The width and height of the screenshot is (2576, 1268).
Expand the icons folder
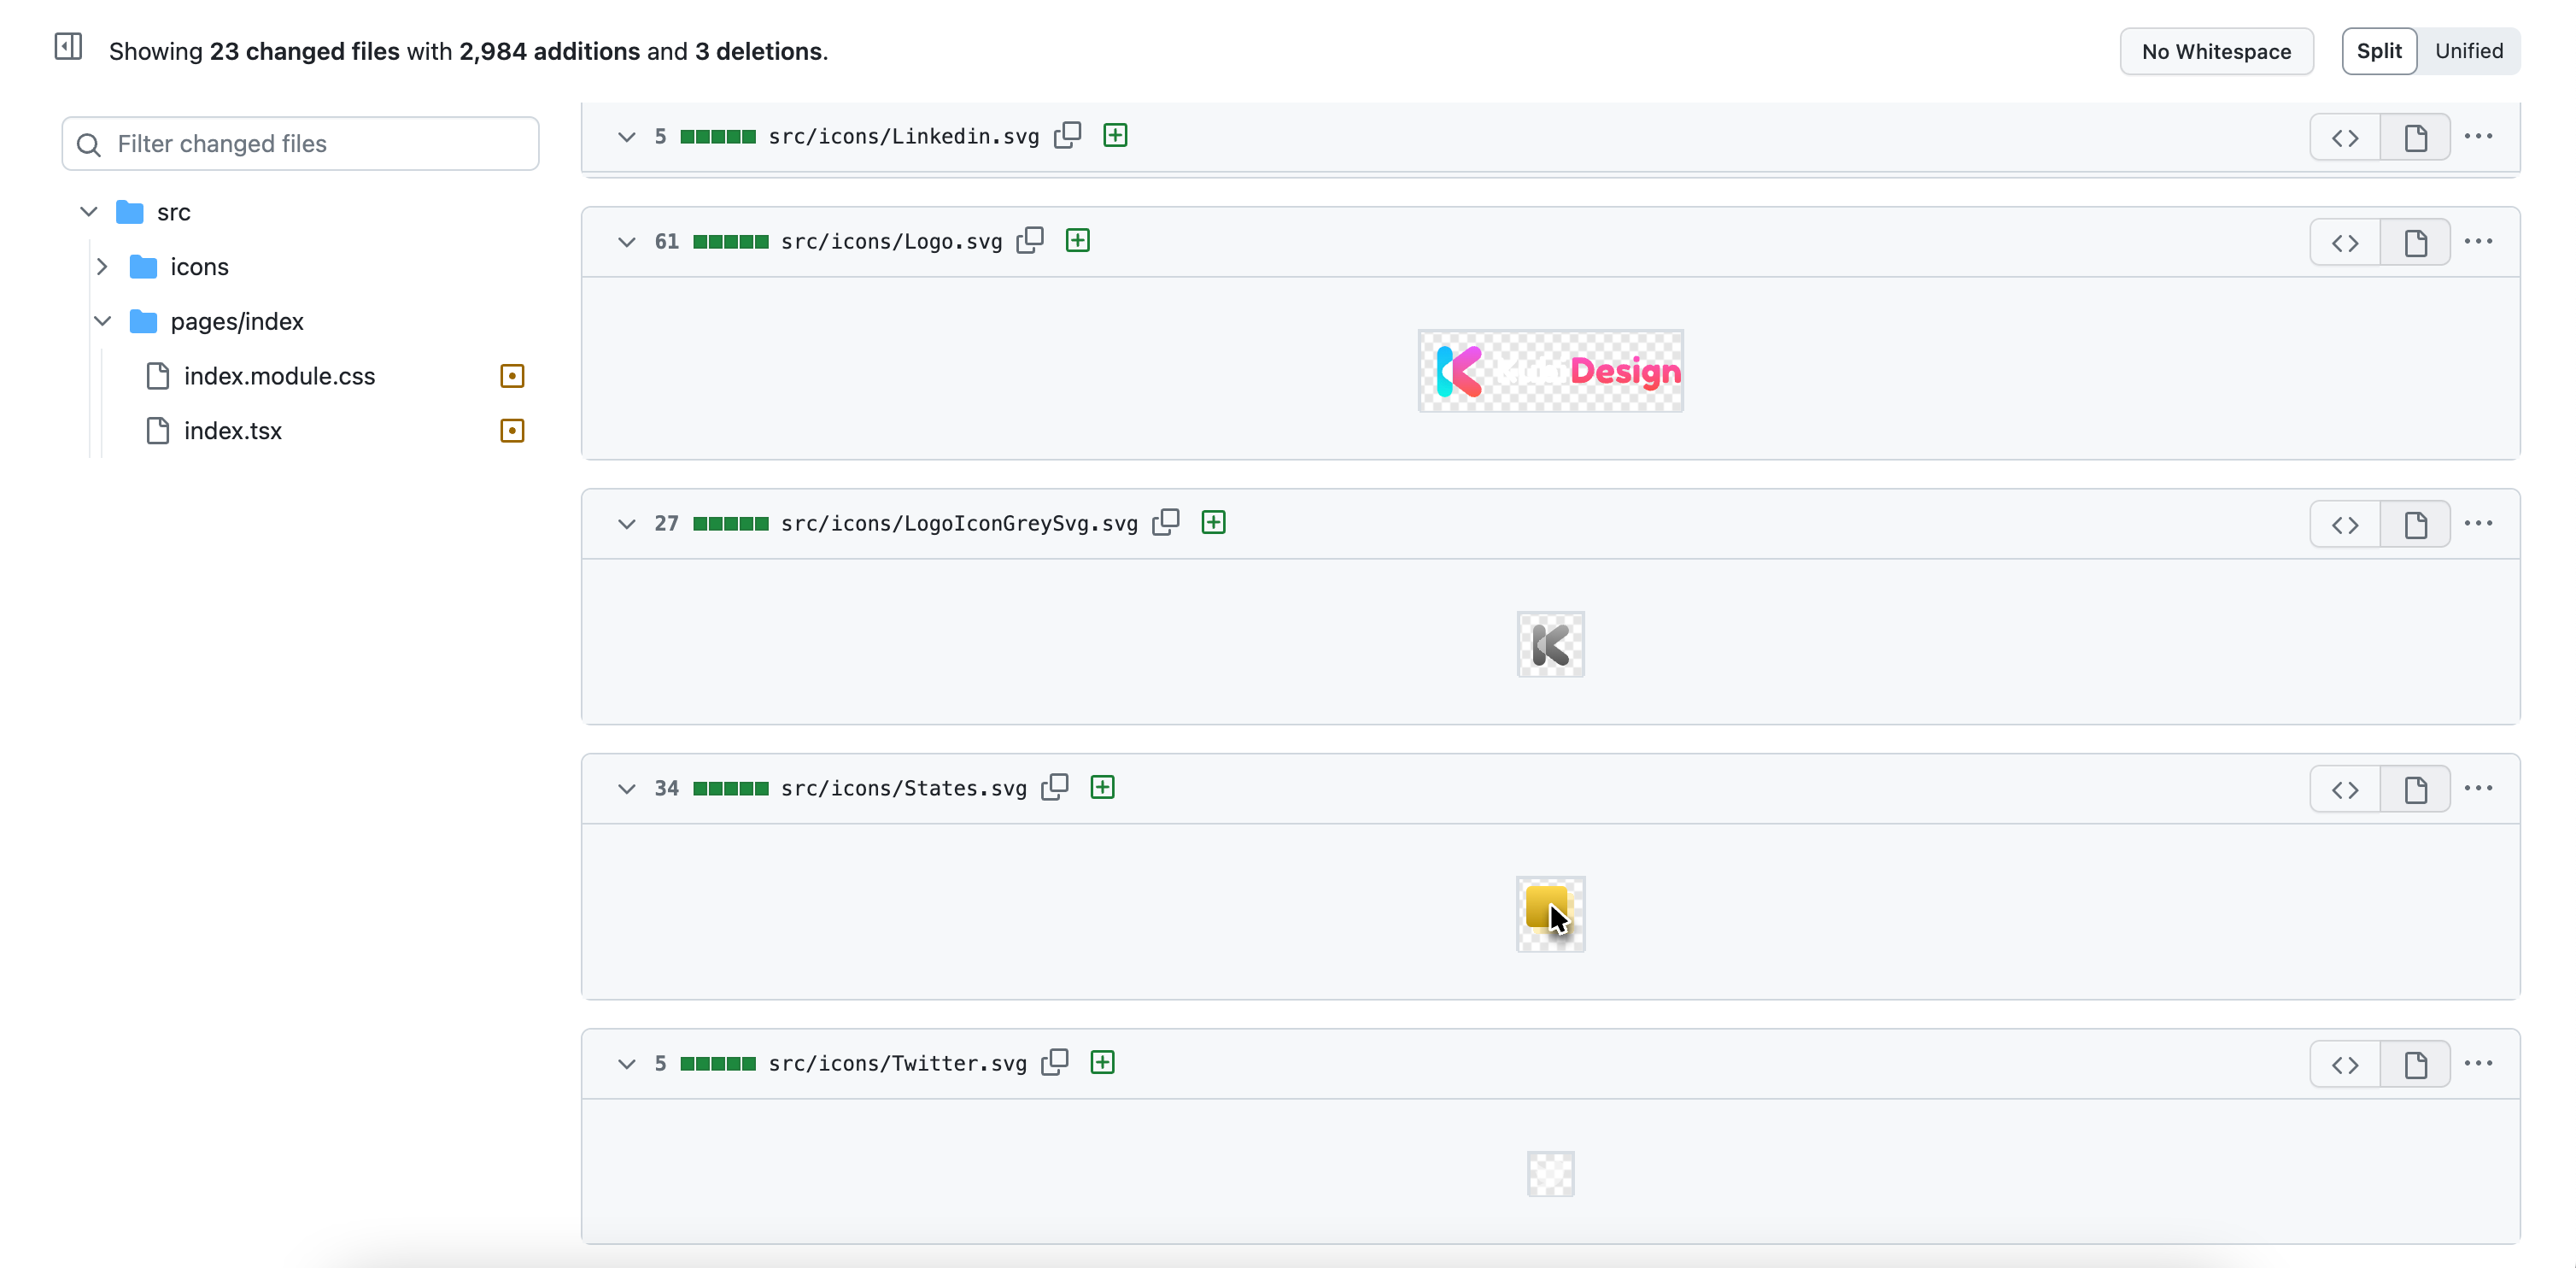click(x=102, y=267)
